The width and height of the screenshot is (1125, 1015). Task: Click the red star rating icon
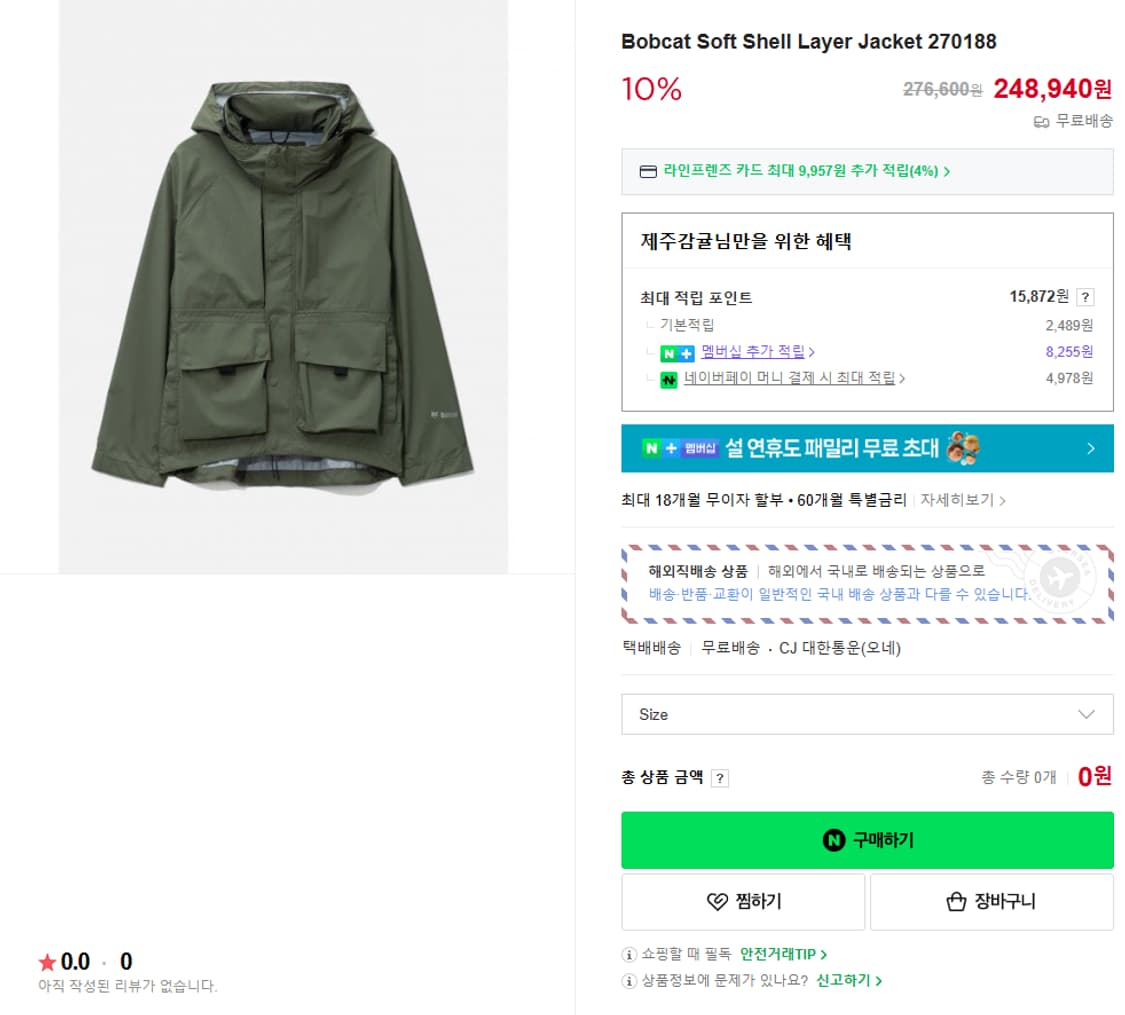coord(47,962)
